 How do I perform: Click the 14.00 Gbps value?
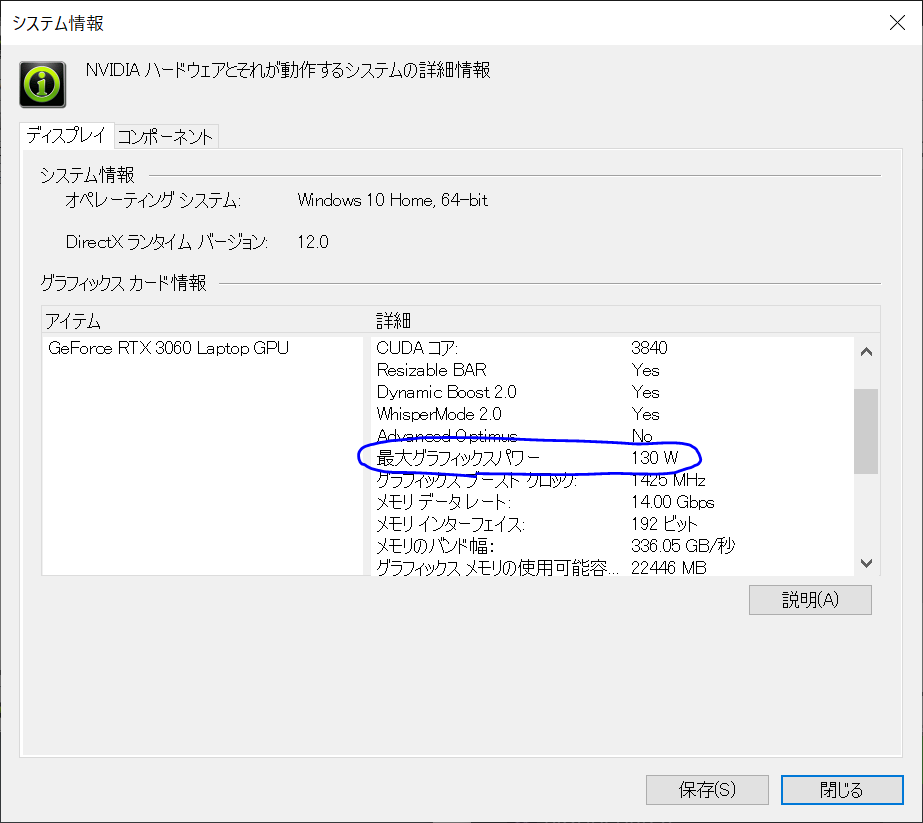point(673,502)
